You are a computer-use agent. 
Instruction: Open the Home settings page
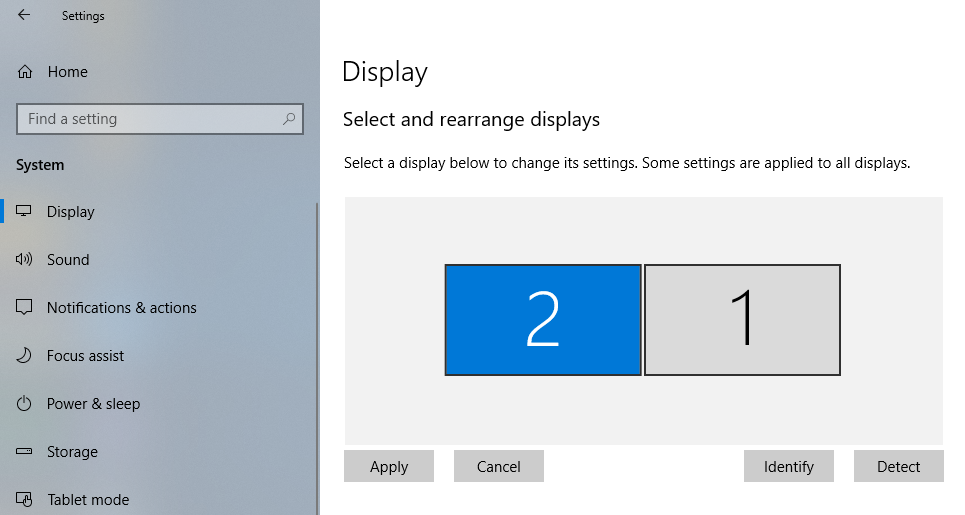pos(68,72)
